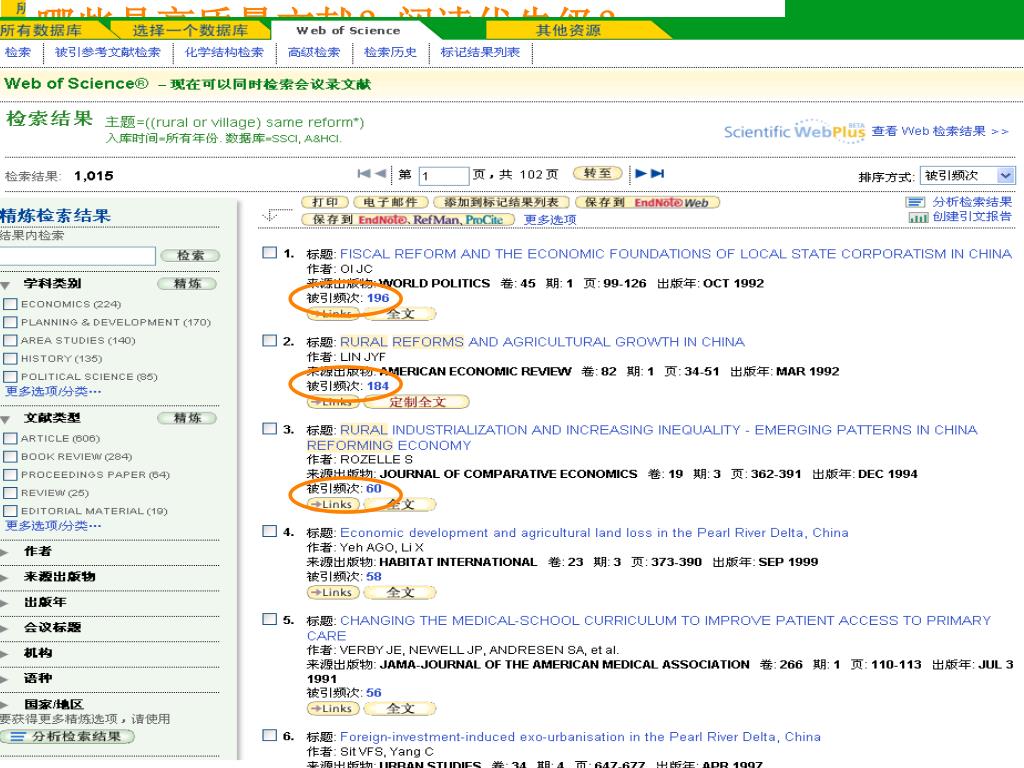Click the Web of Science logo heading

[76, 84]
